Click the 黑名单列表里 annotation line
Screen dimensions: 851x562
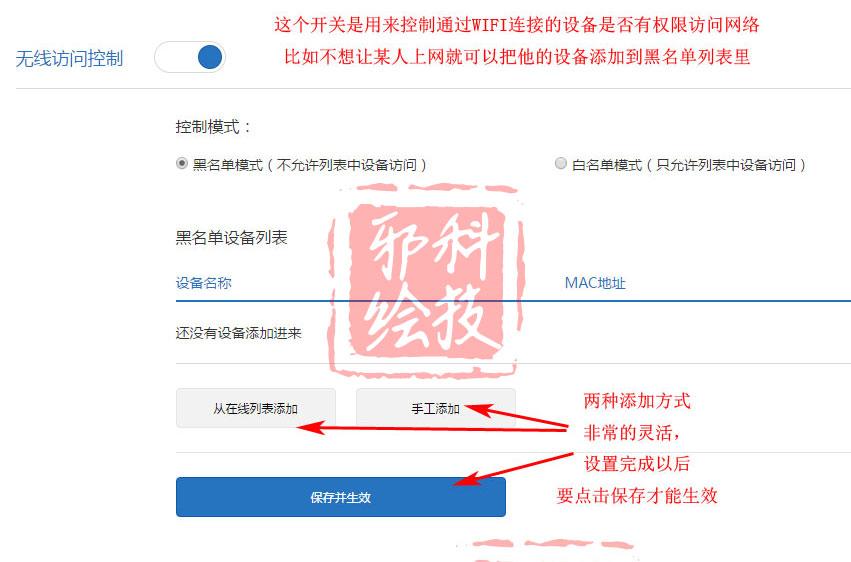(x=517, y=56)
